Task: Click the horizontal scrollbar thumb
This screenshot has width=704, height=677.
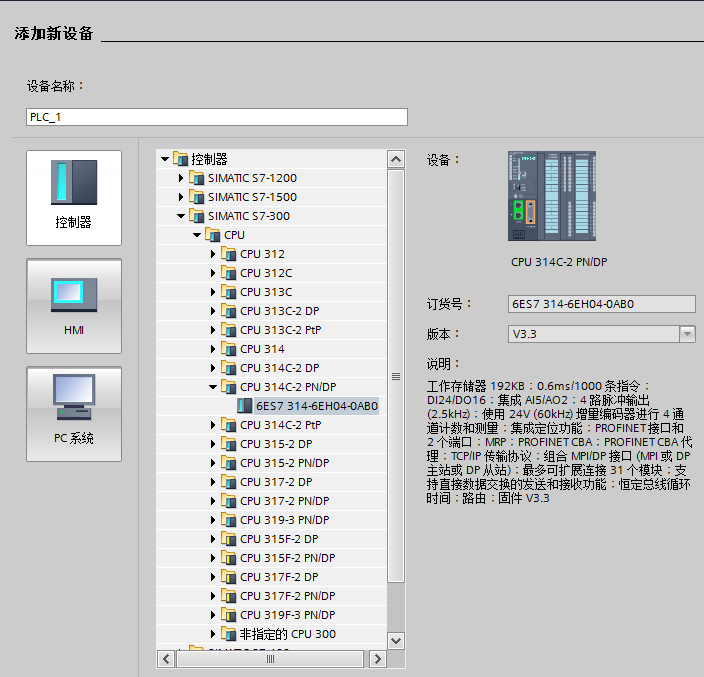Action: tap(270, 659)
